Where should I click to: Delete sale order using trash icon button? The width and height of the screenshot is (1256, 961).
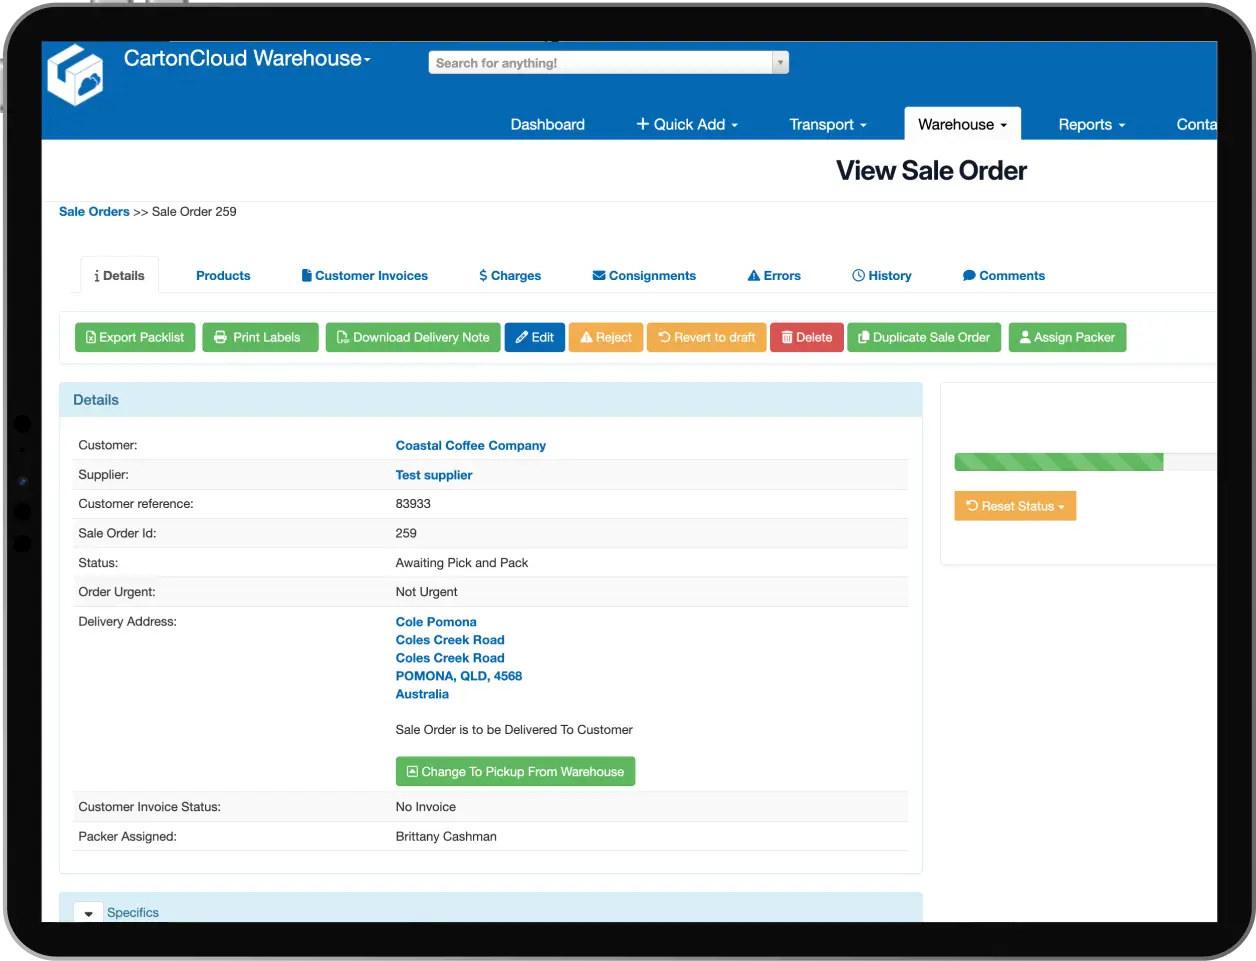click(806, 337)
